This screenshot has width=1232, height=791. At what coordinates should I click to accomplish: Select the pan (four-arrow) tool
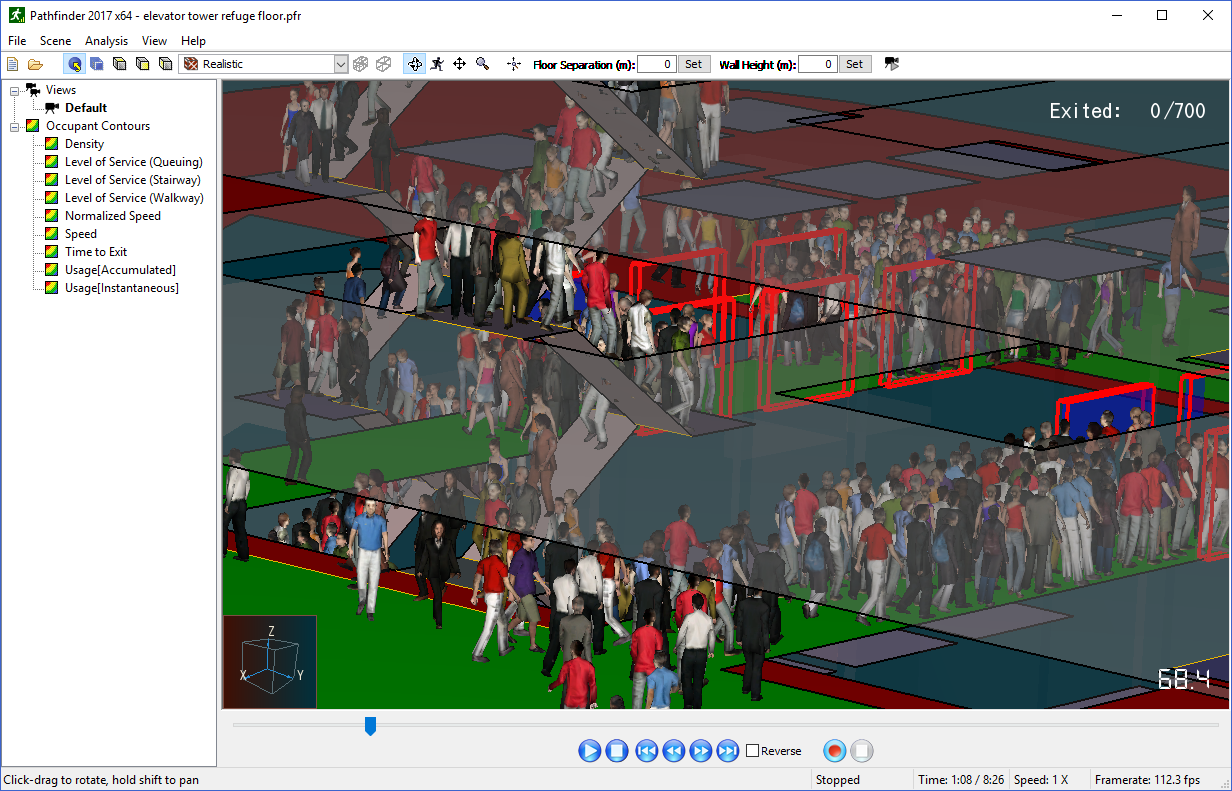(460, 64)
